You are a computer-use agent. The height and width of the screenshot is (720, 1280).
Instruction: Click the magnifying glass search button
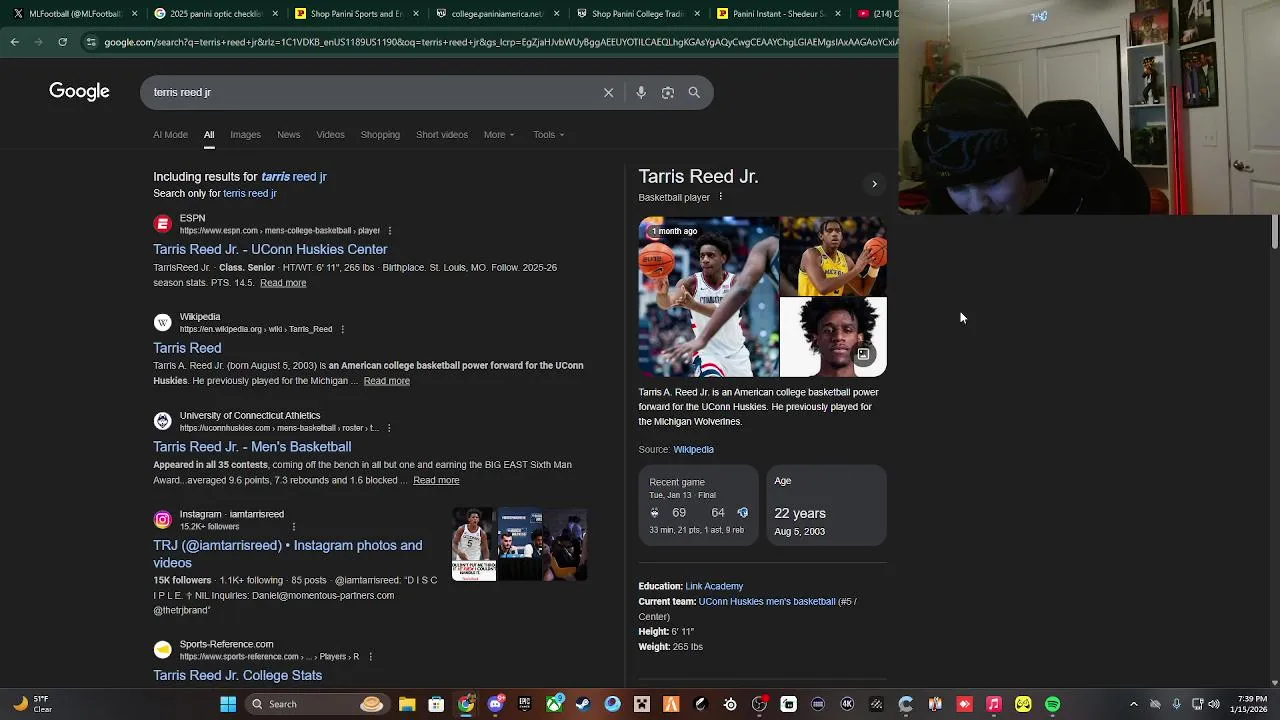(694, 92)
